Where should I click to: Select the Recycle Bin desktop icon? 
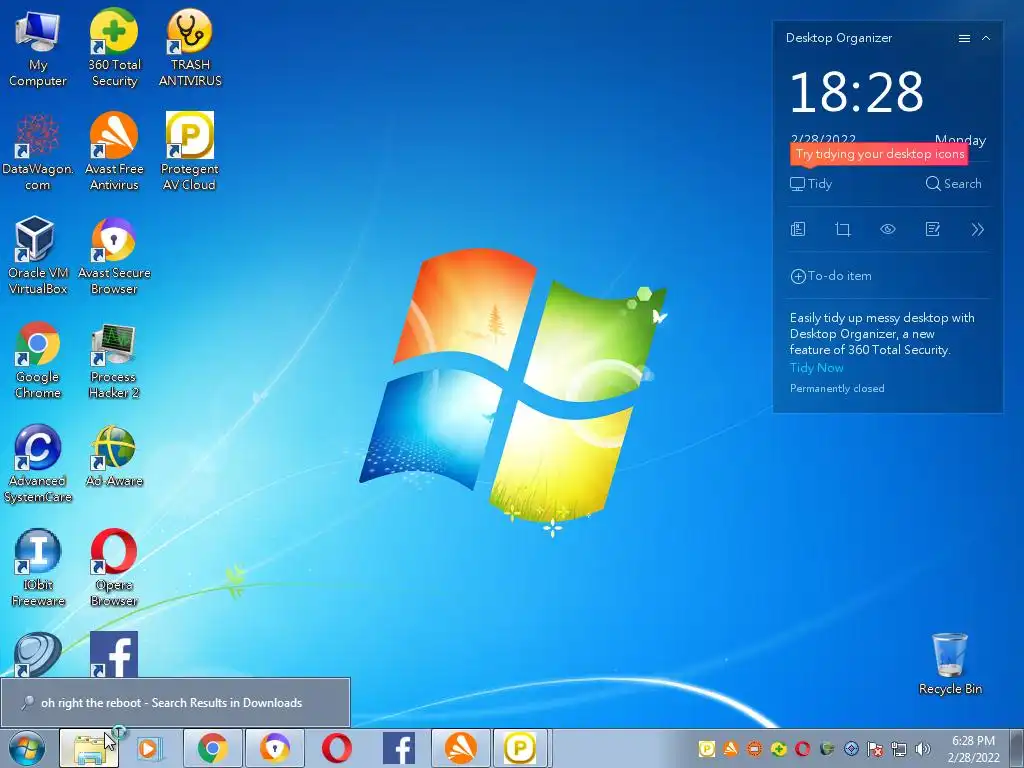point(950,664)
